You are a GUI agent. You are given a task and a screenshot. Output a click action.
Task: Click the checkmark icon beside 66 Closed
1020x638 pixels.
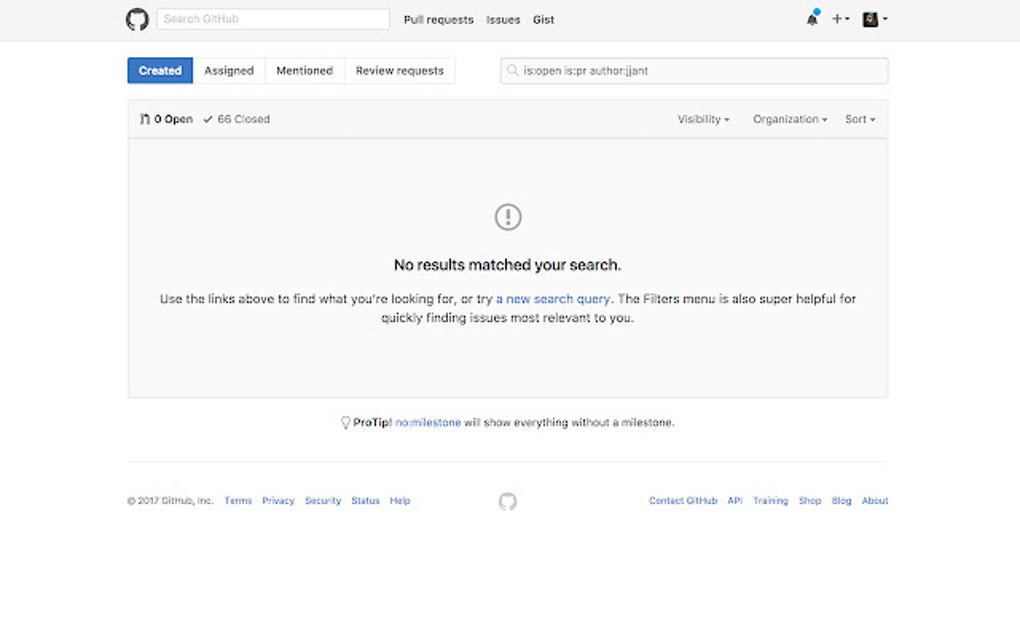(x=208, y=119)
